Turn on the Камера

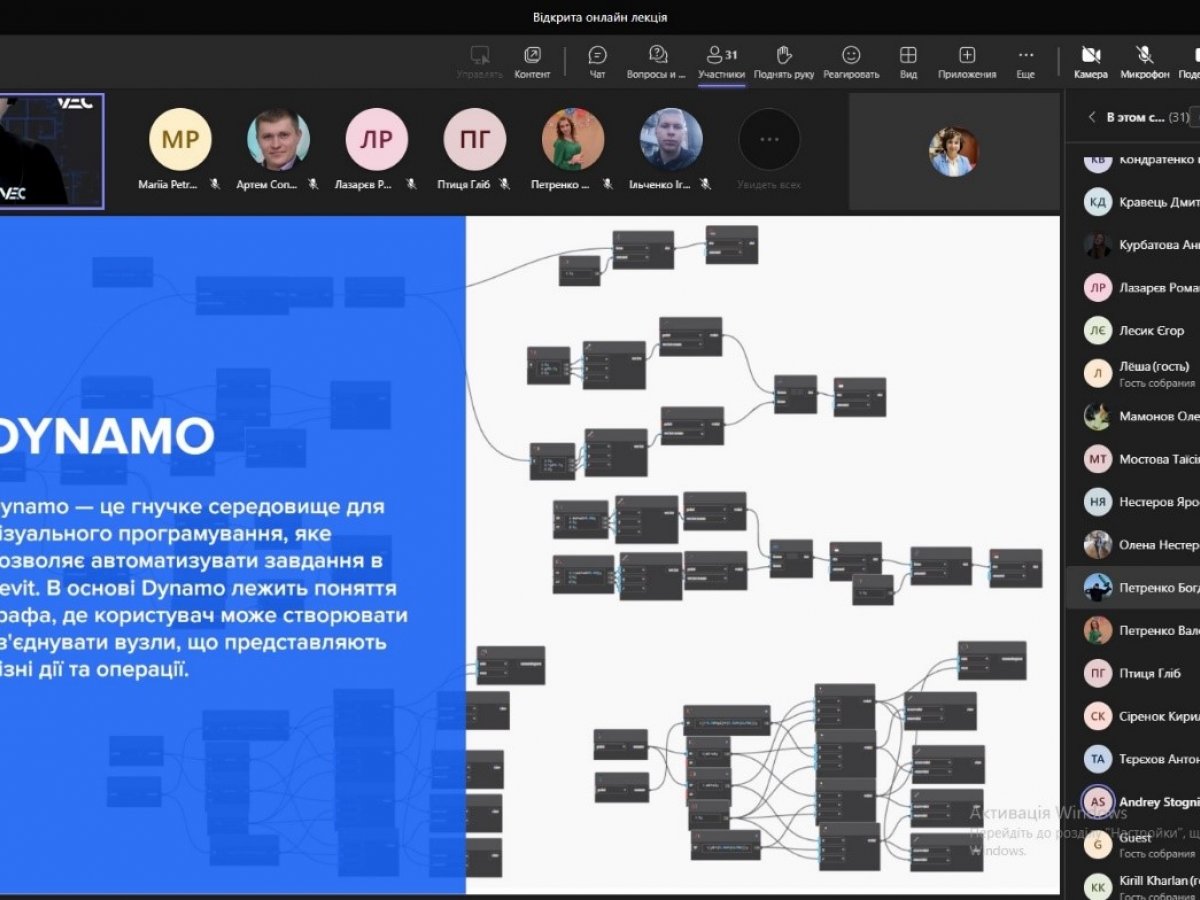[x=1091, y=62]
